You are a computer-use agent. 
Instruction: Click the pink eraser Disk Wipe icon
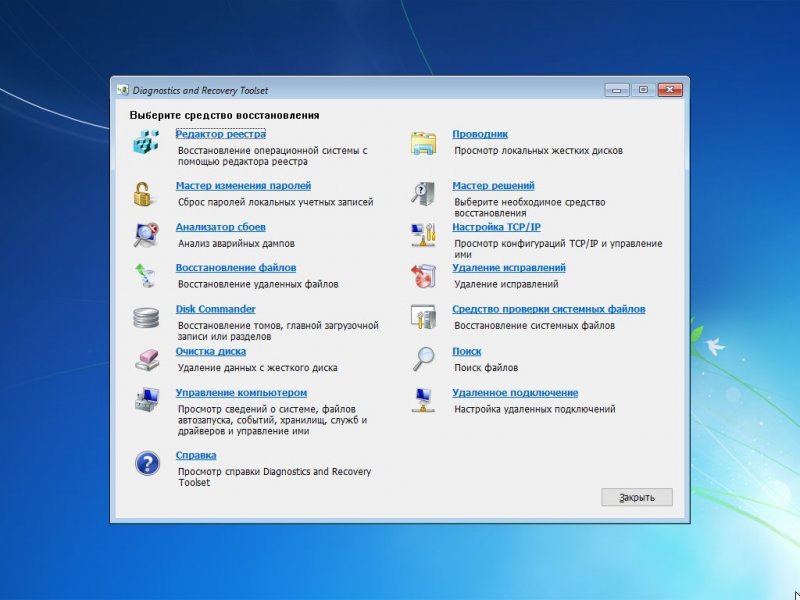147,360
